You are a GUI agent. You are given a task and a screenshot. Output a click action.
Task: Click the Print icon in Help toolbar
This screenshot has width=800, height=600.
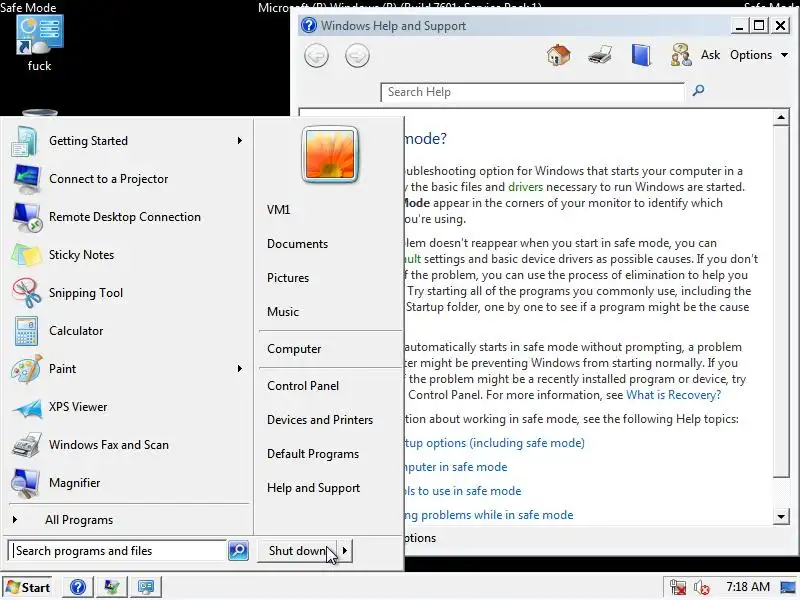coord(600,55)
